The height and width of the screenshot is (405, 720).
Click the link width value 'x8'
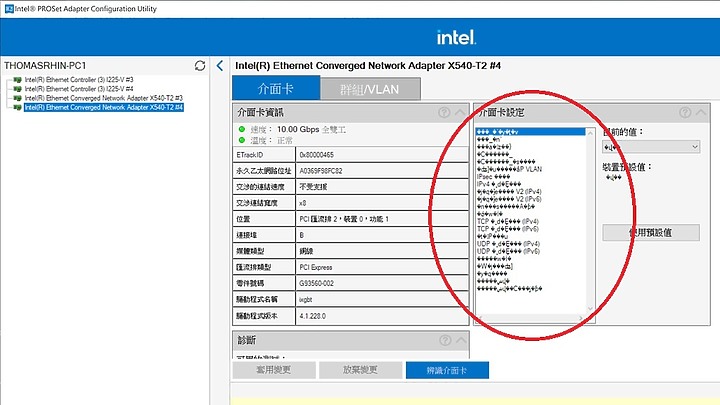303,203
